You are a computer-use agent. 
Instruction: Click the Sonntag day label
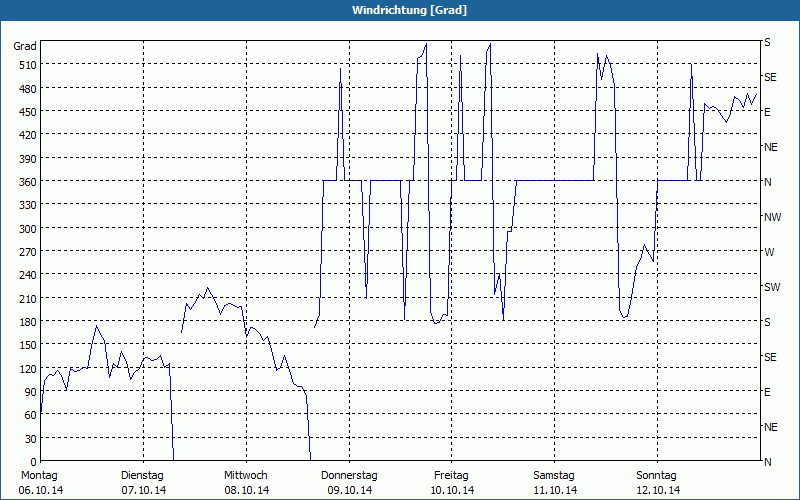click(656, 476)
